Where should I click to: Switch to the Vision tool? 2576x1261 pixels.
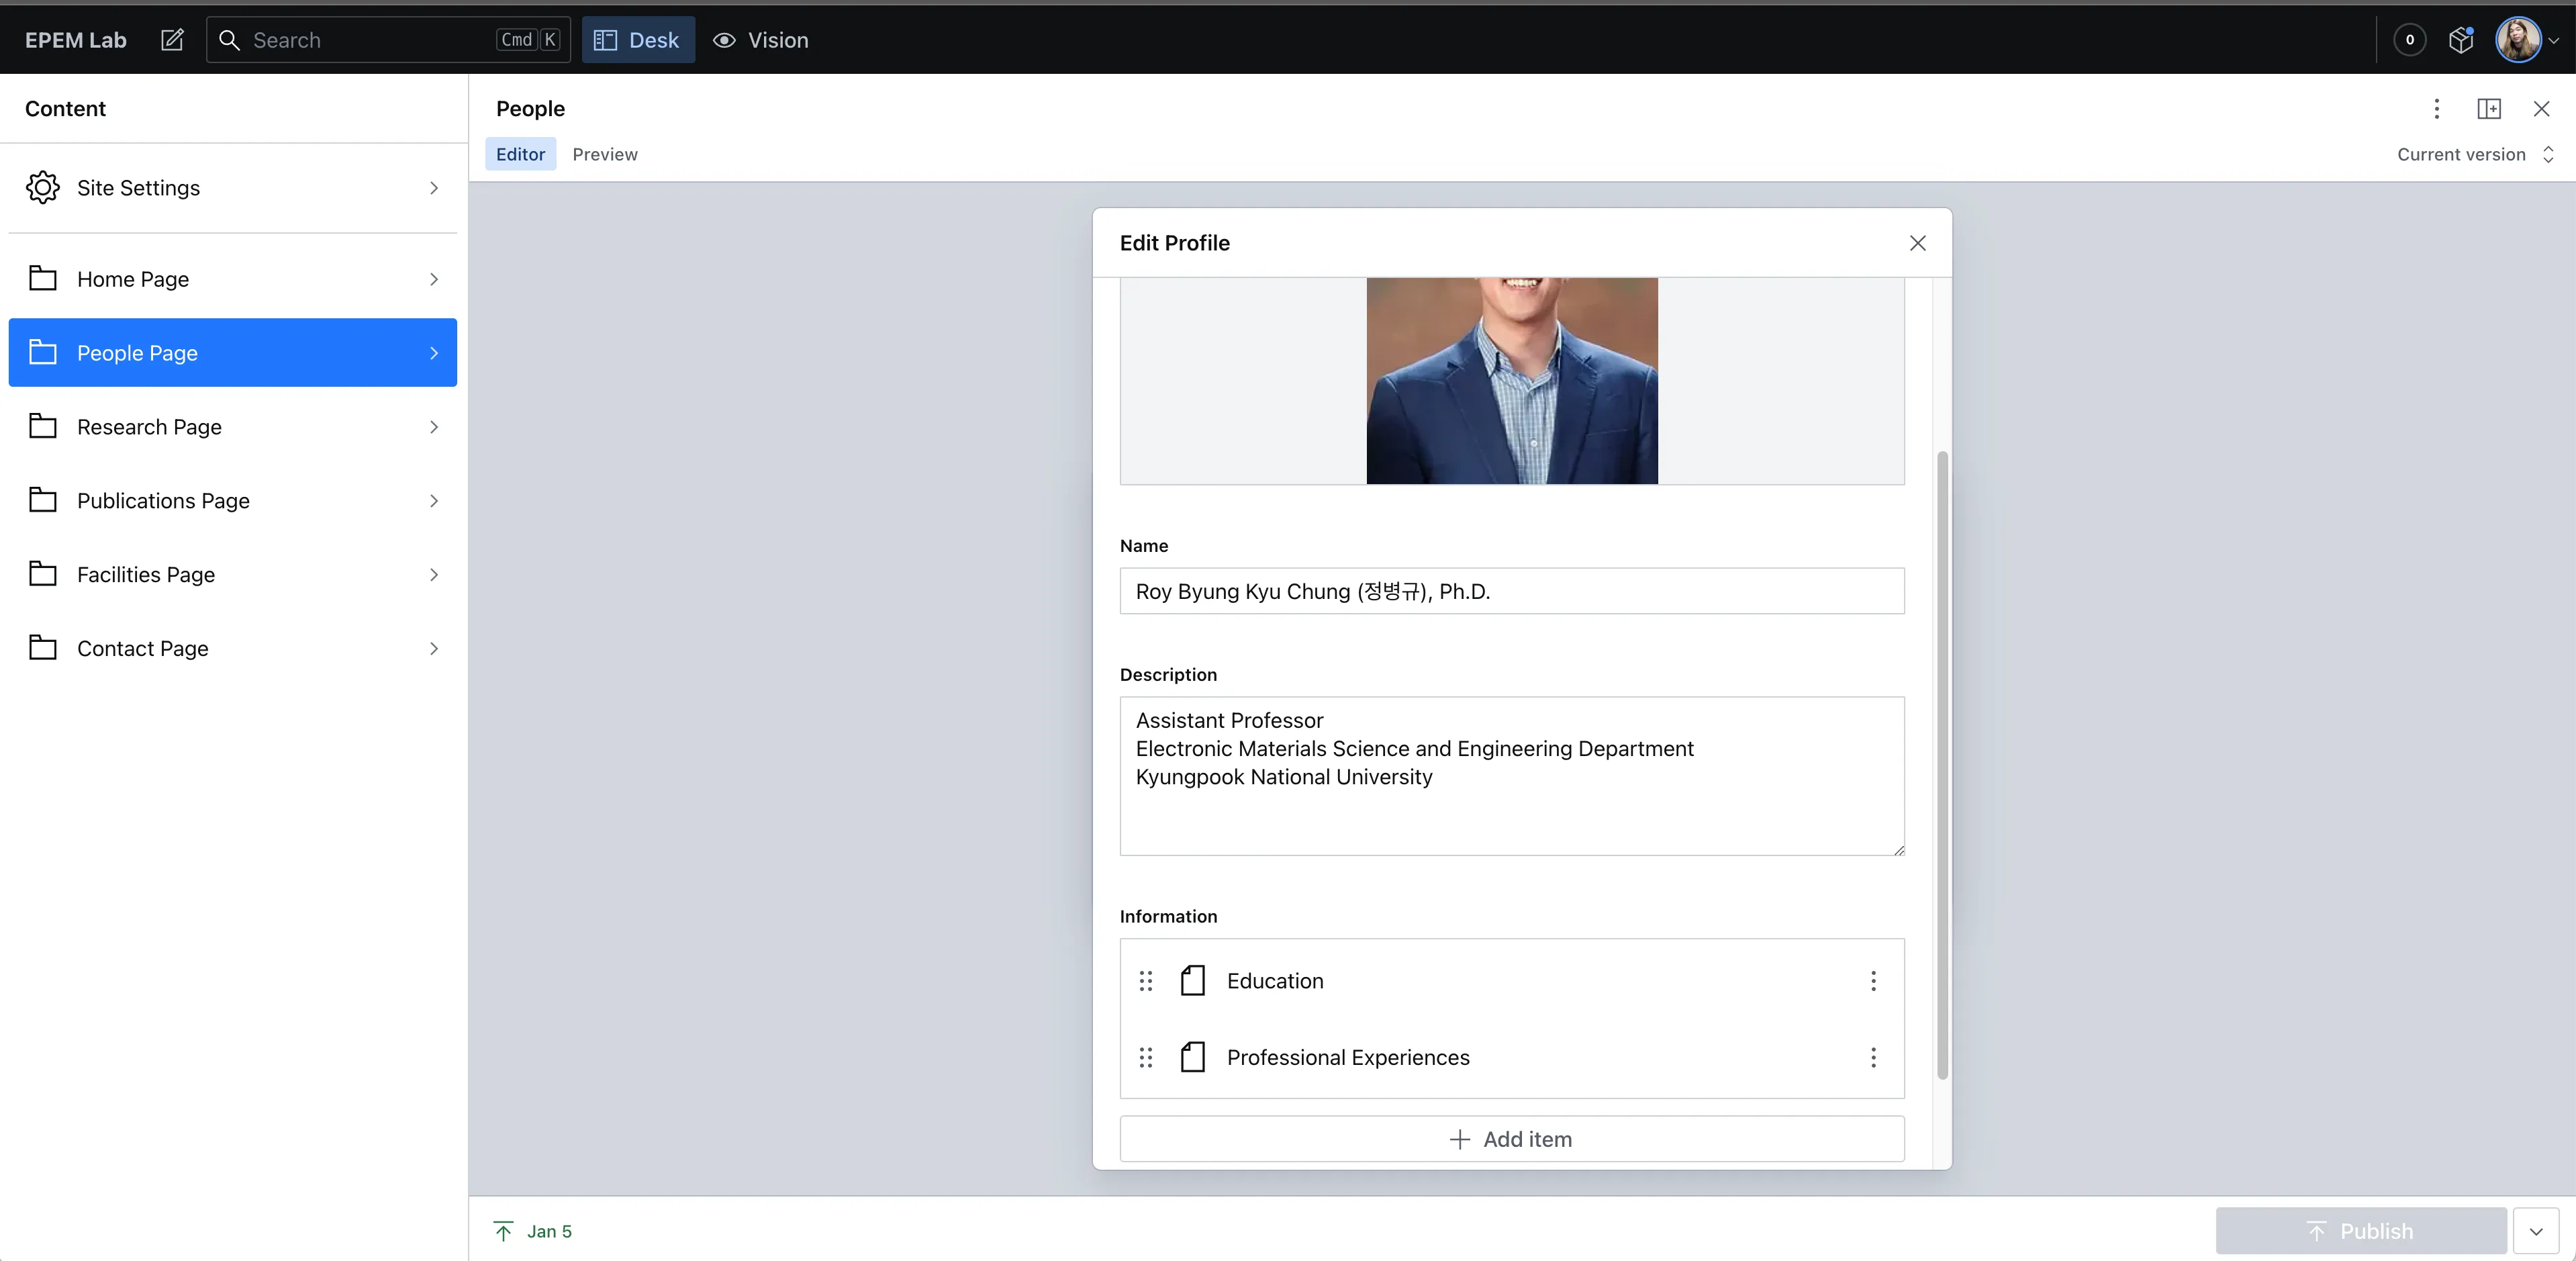(761, 40)
